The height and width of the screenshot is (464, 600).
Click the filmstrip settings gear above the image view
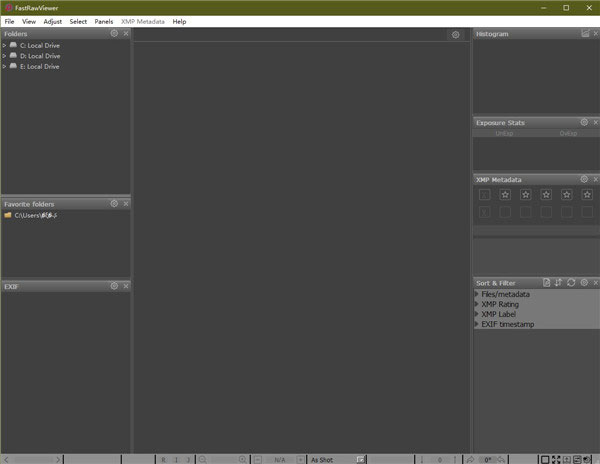(x=455, y=35)
